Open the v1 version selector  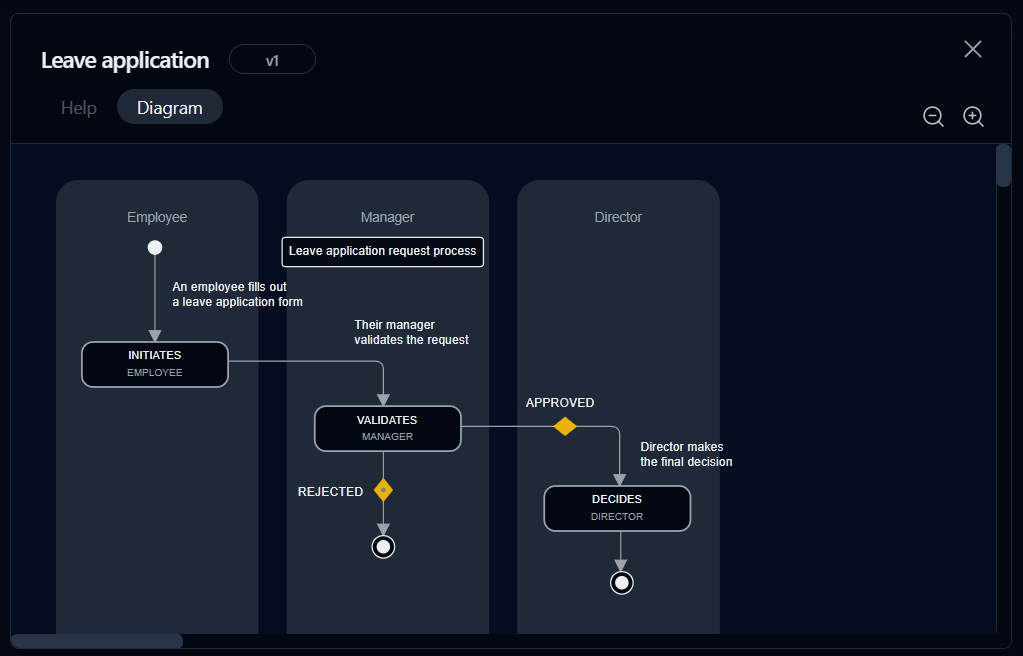(x=272, y=59)
